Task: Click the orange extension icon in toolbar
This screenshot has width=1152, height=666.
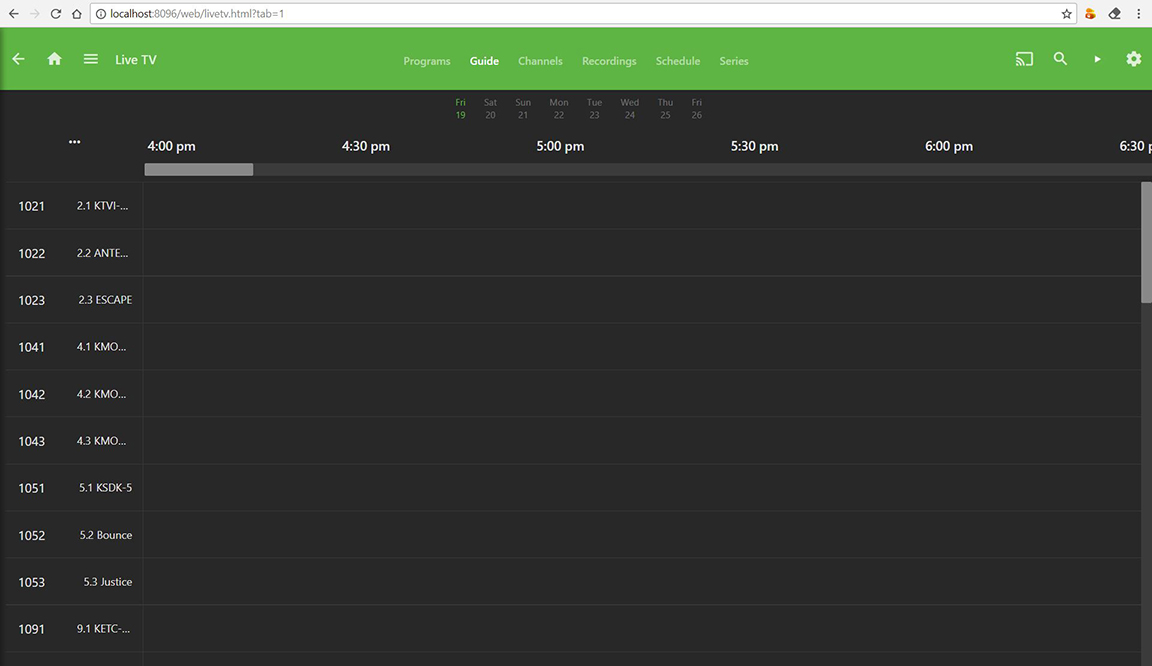Action: pyautogui.click(x=1090, y=13)
